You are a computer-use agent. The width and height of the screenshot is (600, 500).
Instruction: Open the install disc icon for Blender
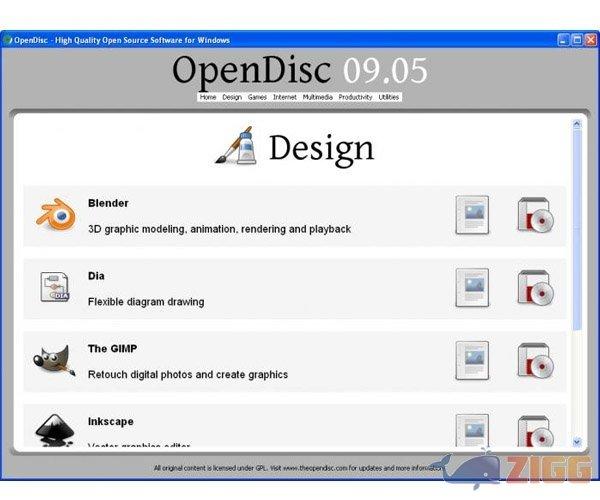click(535, 215)
